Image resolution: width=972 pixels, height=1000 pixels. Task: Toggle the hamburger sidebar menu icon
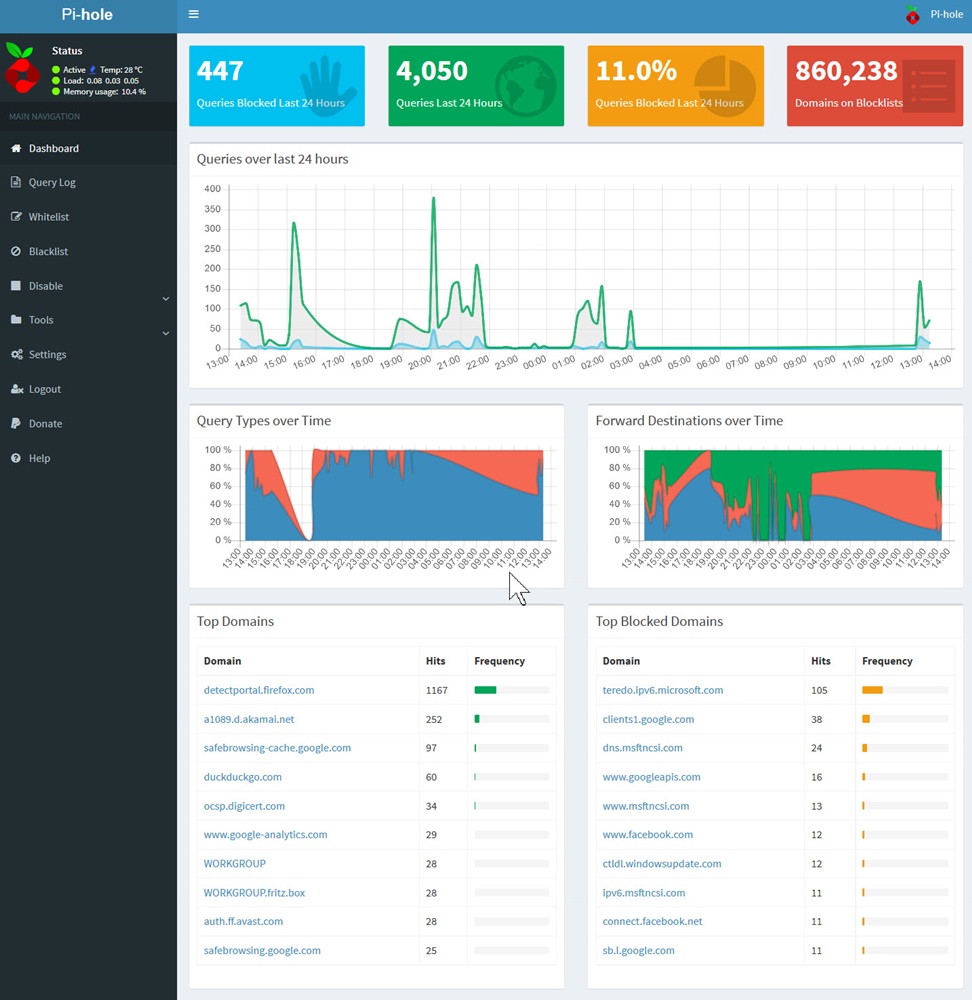[194, 14]
